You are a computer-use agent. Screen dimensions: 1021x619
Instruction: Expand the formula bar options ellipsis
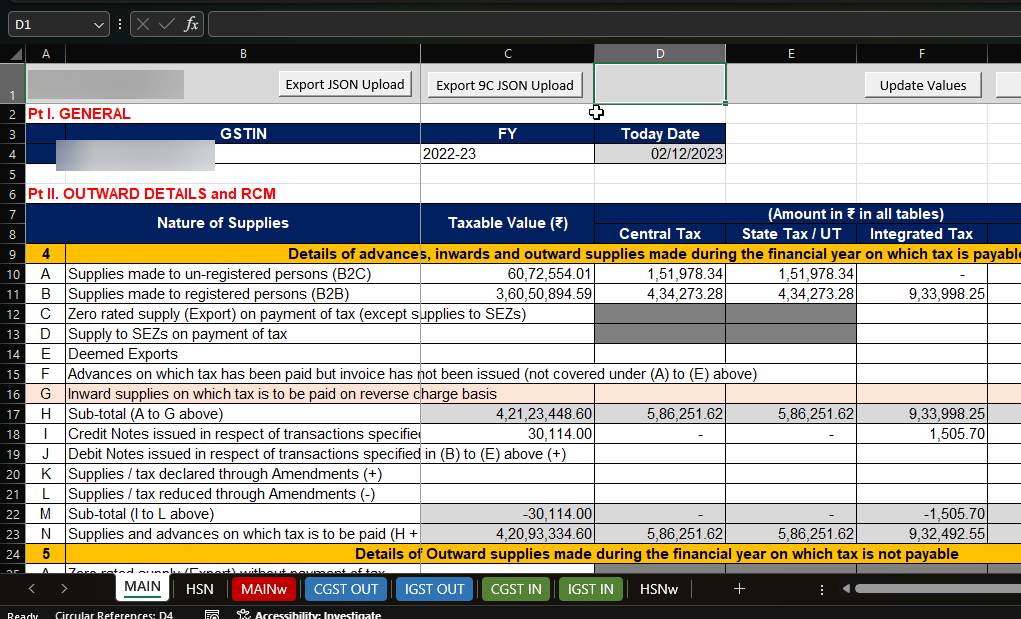pos(121,23)
